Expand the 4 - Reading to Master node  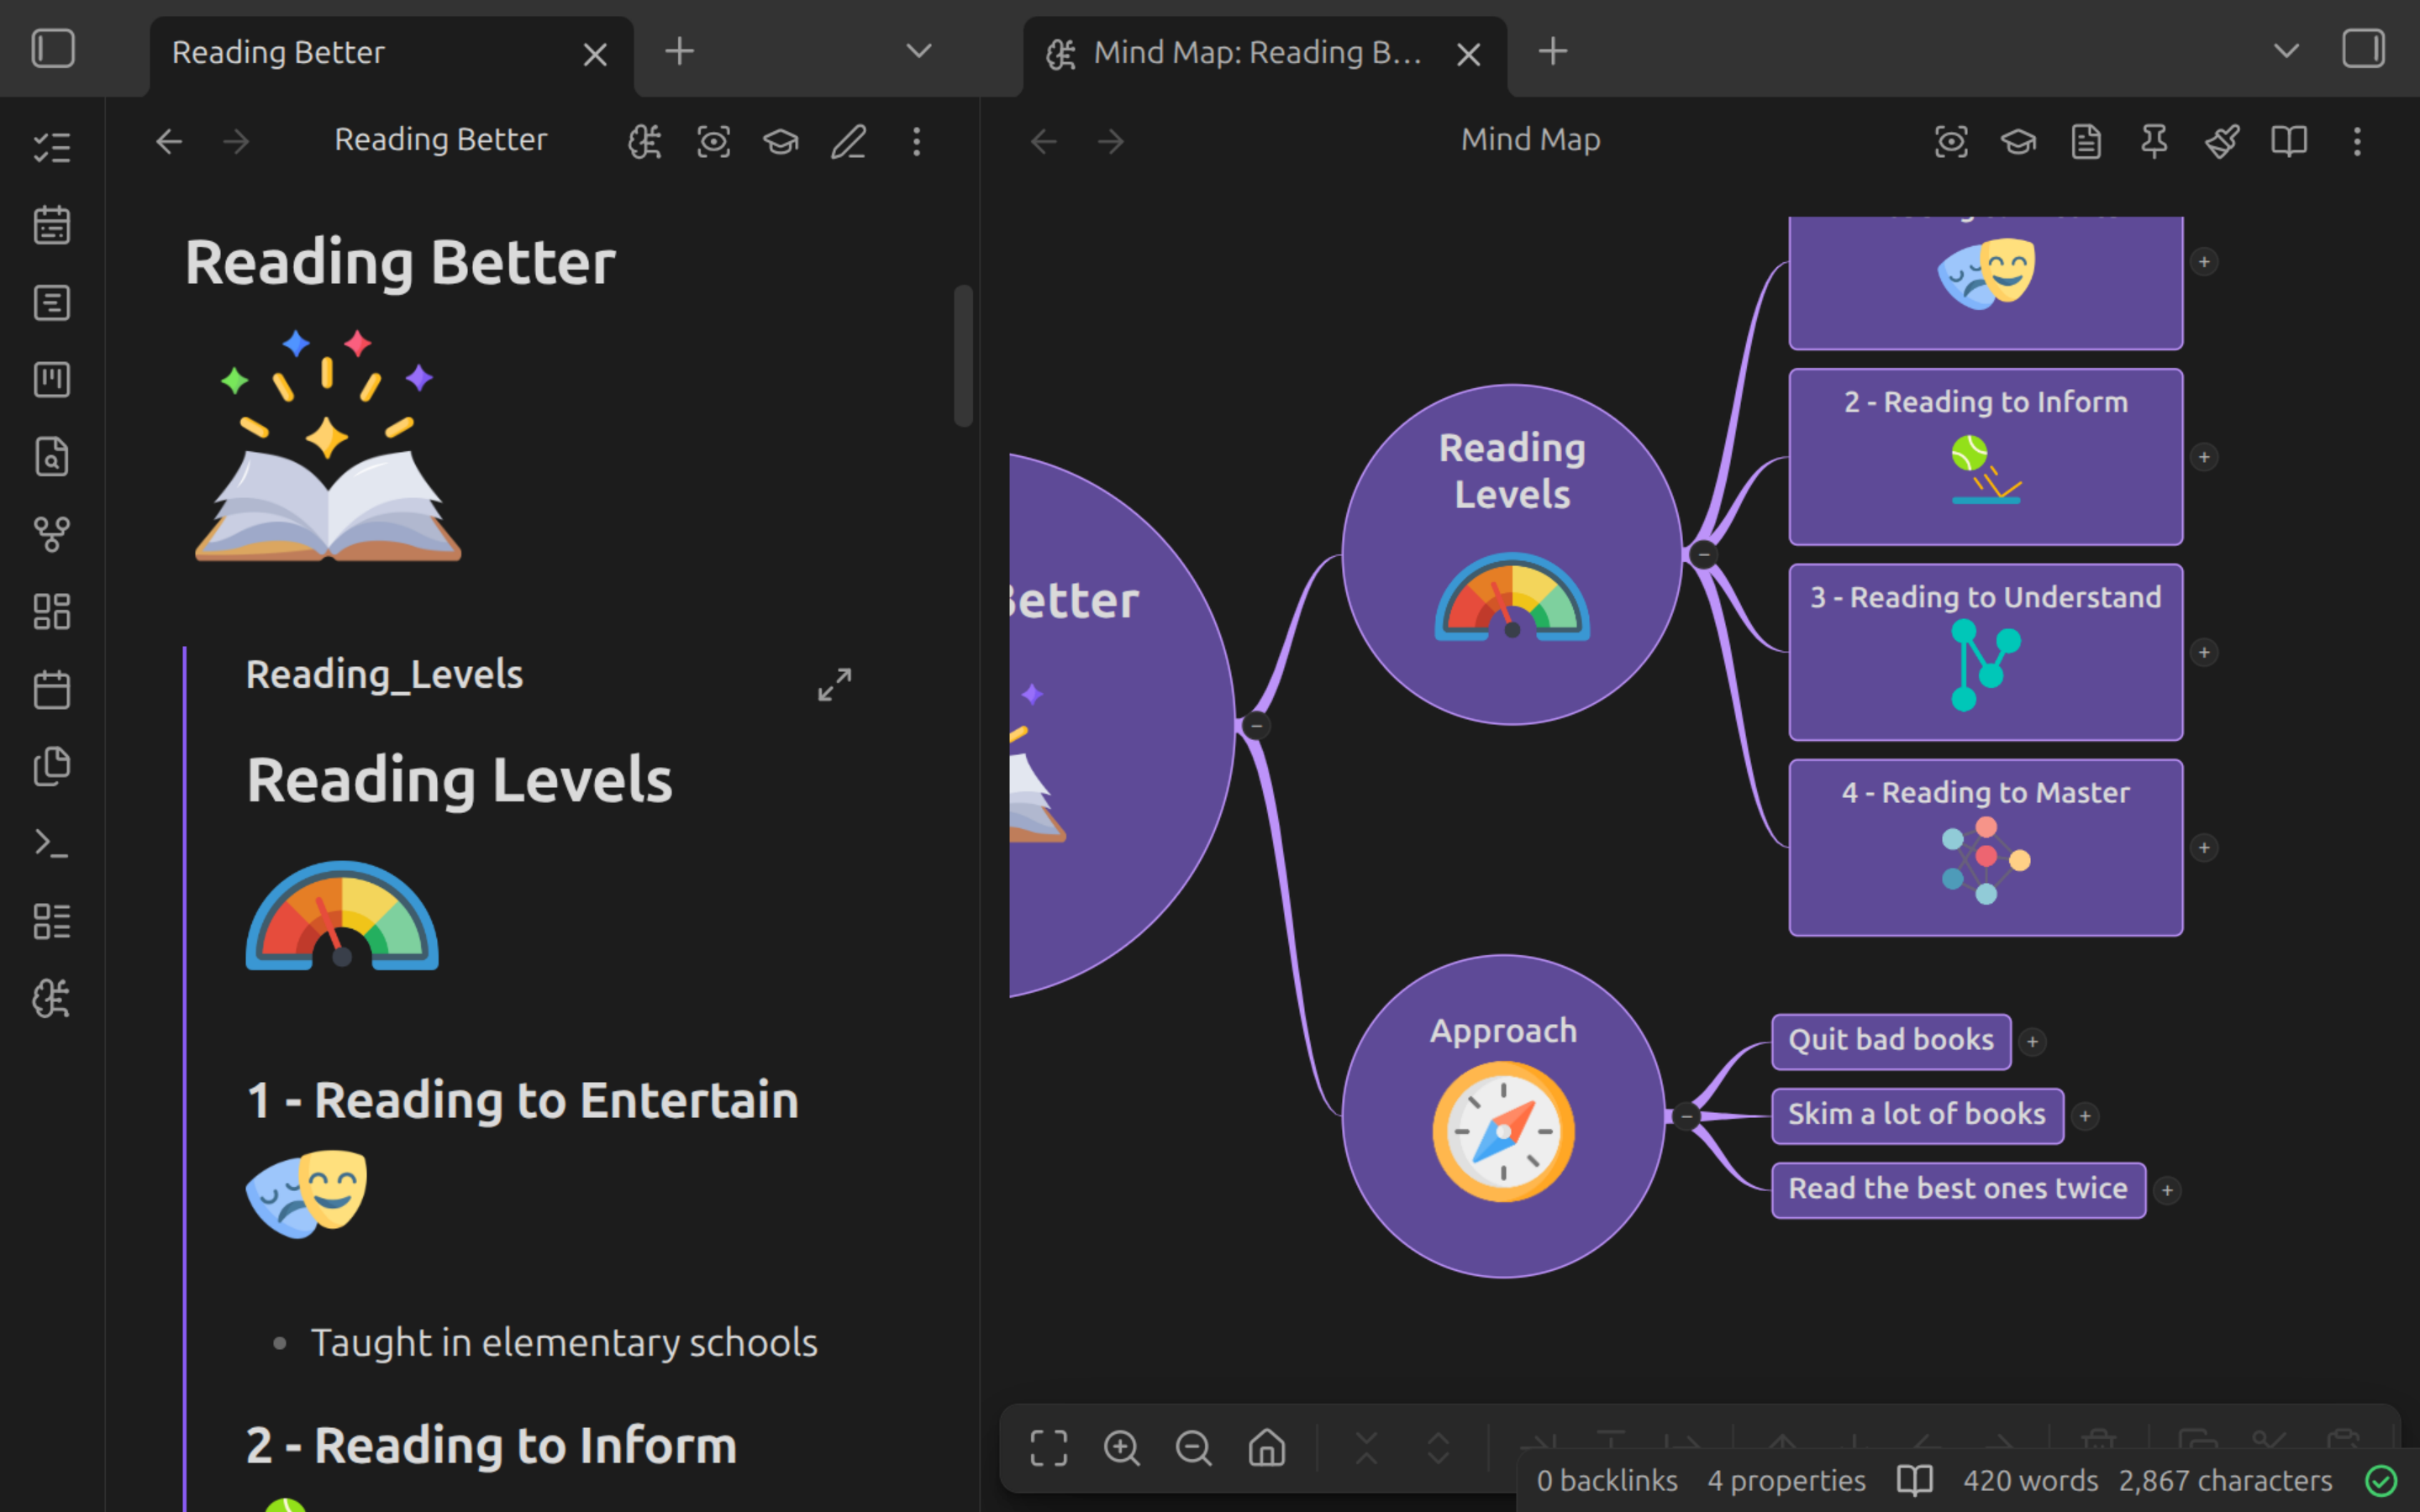[x=2204, y=848]
